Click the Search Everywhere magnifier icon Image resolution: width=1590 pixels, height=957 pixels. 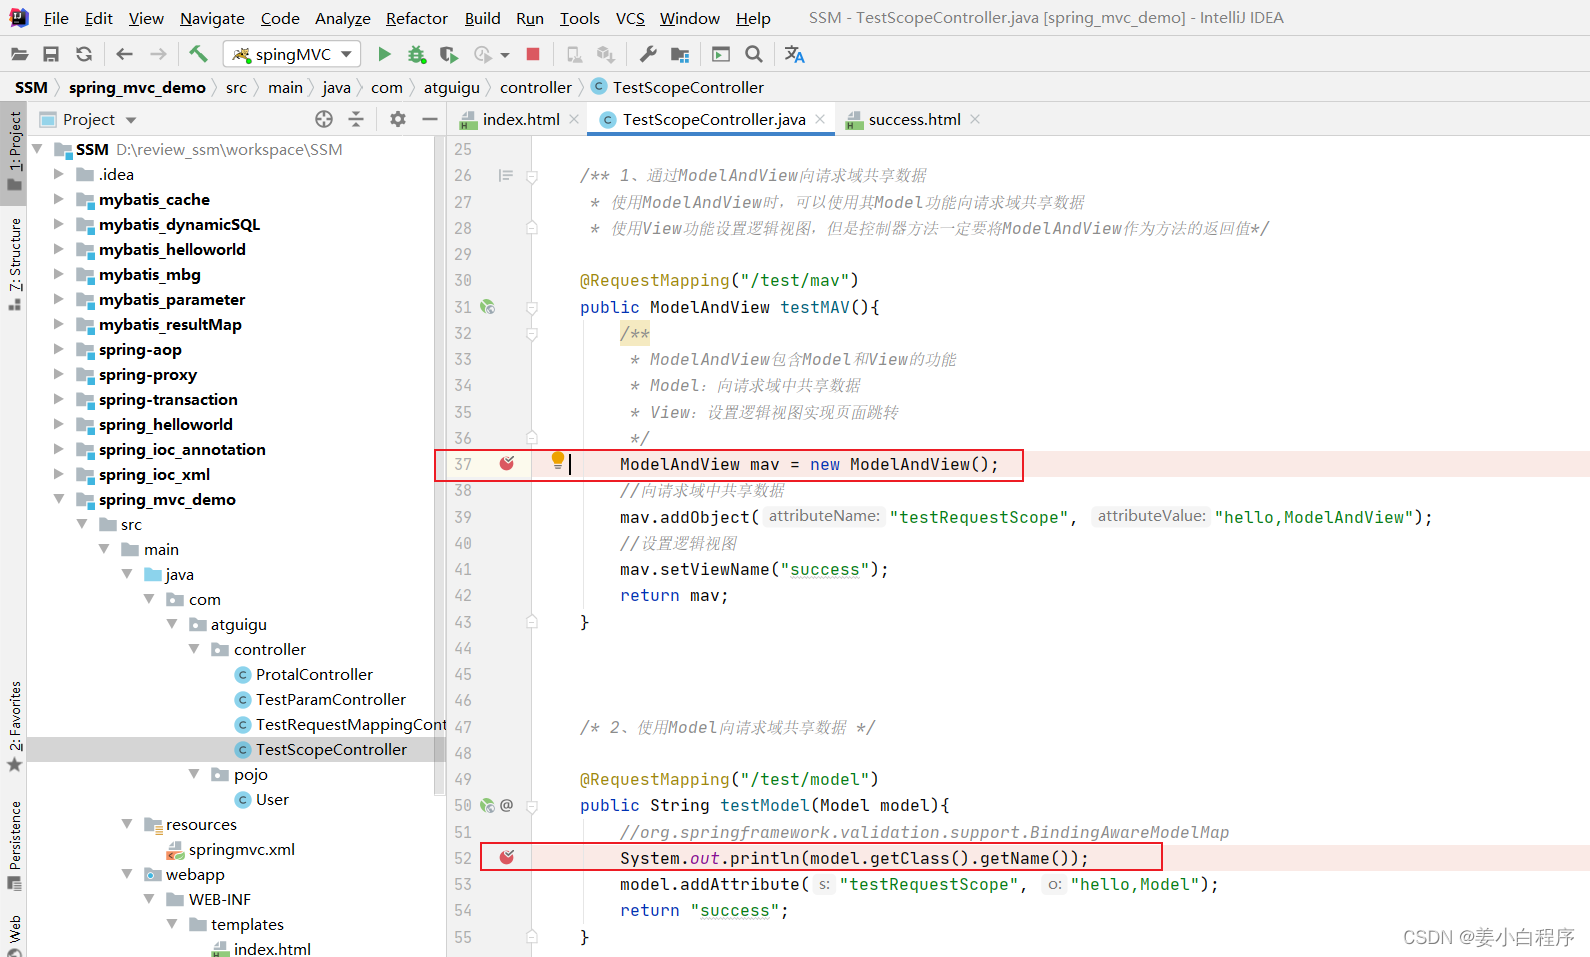[x=754, y=54]
